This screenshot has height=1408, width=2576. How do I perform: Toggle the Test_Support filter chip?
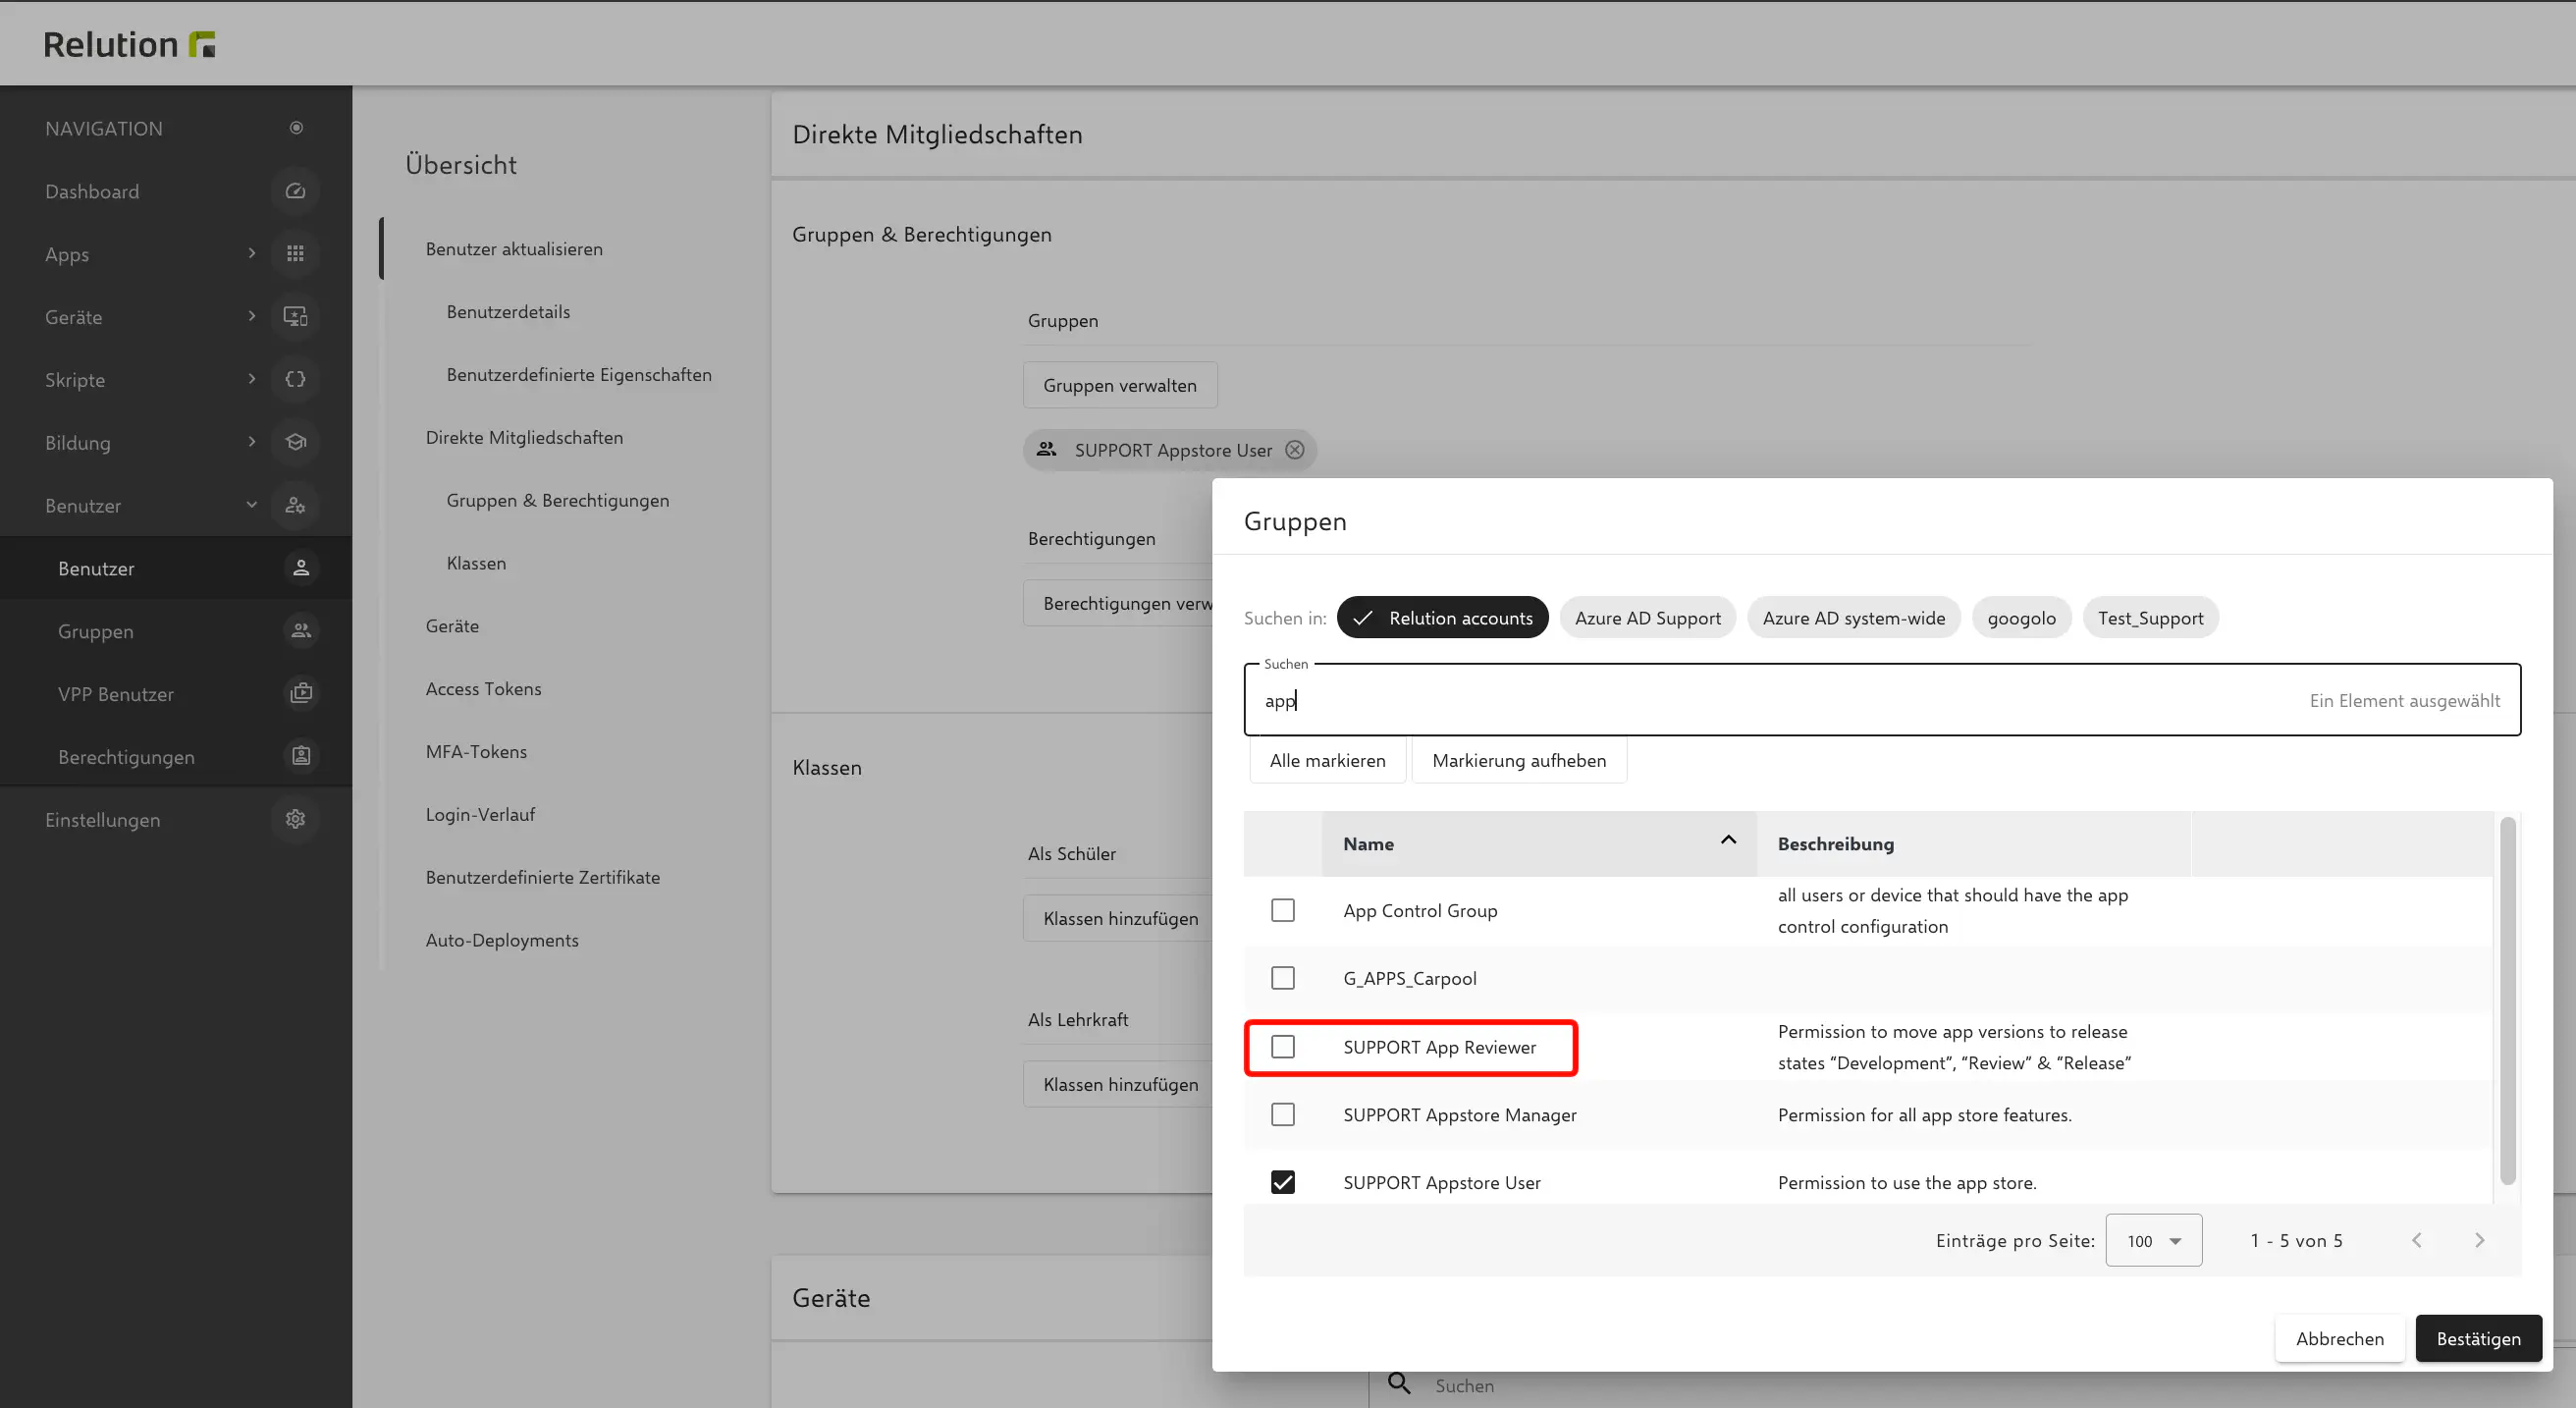[x=2150, y=618]
